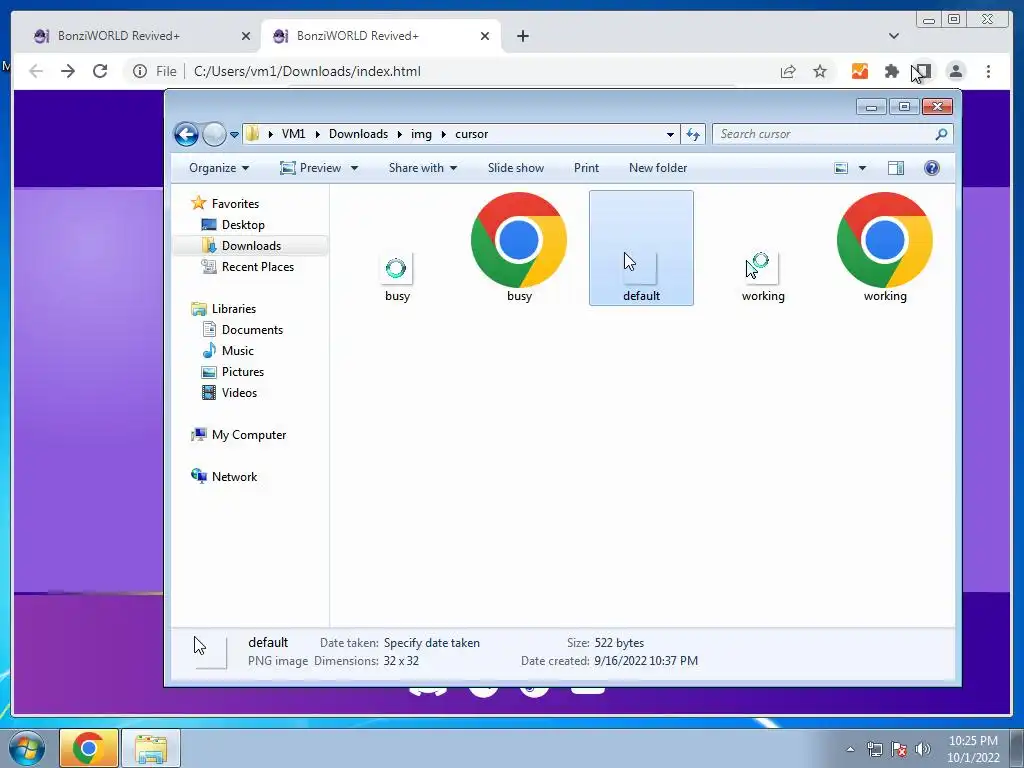Click the orange extension icon in Chrome

click(x=859, y=71)
